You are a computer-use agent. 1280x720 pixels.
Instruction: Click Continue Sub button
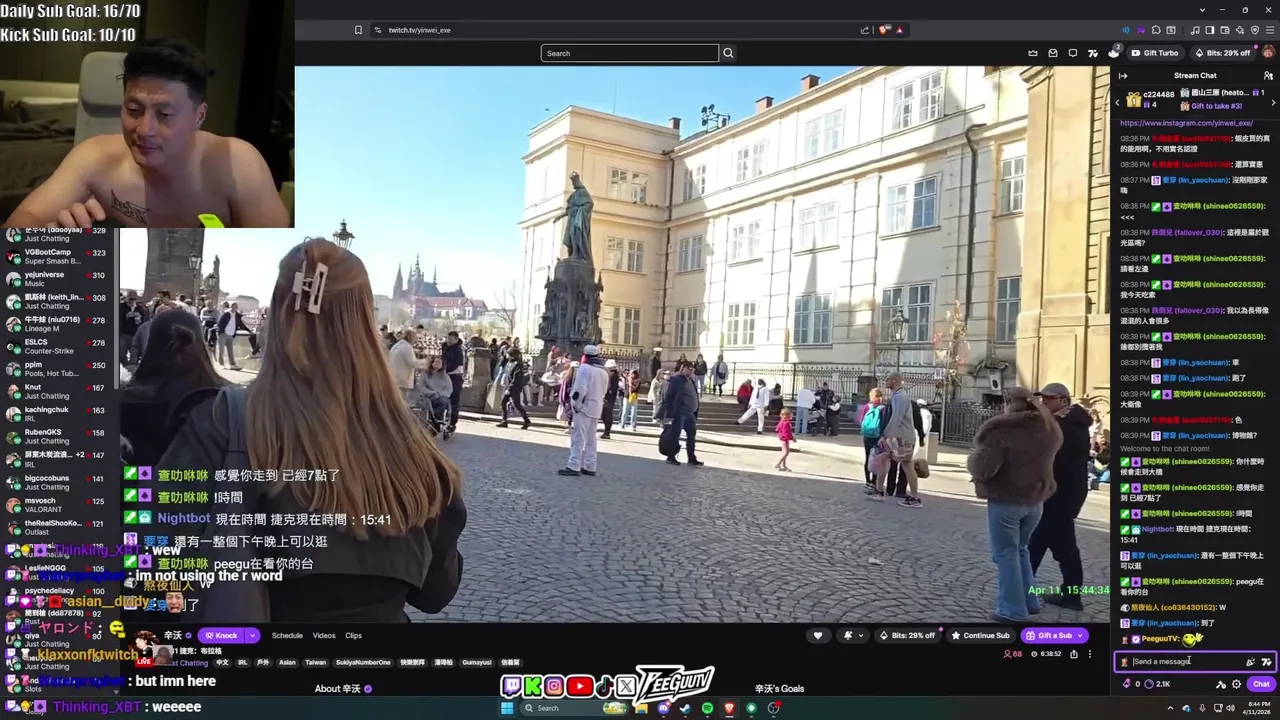[x=980, y=635]
